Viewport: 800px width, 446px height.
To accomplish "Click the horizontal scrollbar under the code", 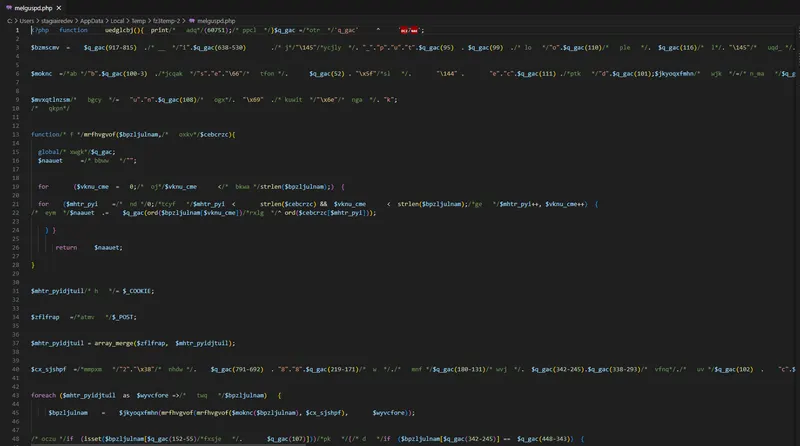I will (168, 444).
